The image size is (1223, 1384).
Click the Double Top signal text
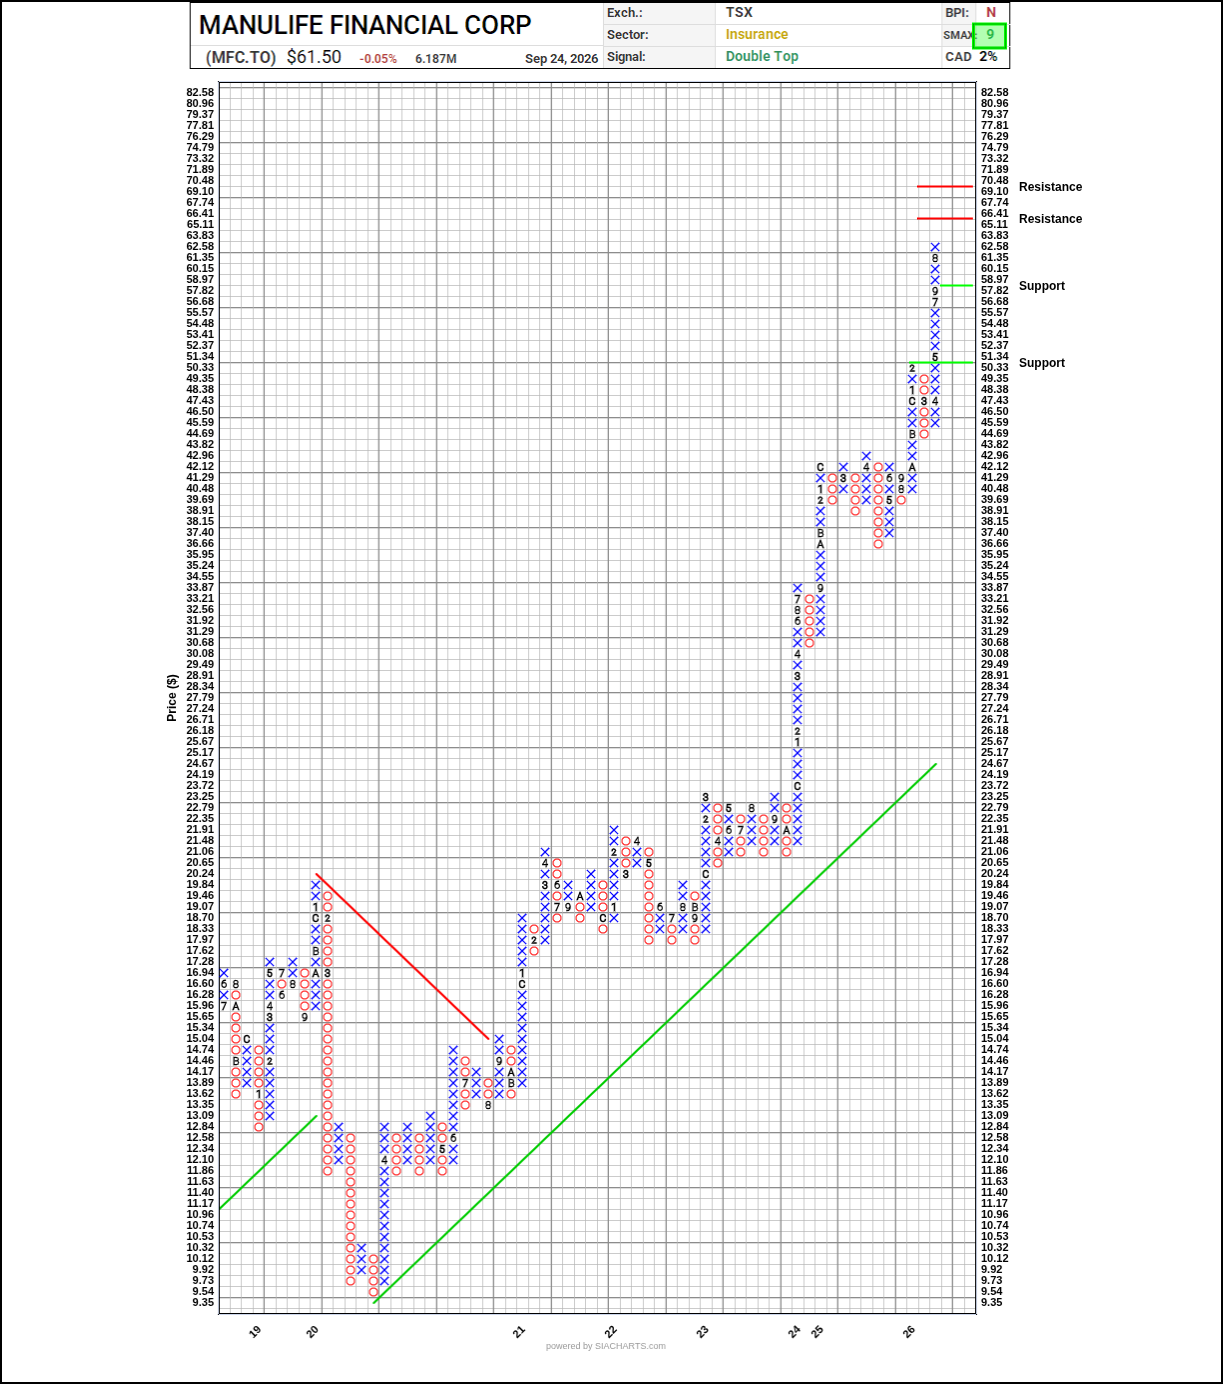[x=762, y=56]
